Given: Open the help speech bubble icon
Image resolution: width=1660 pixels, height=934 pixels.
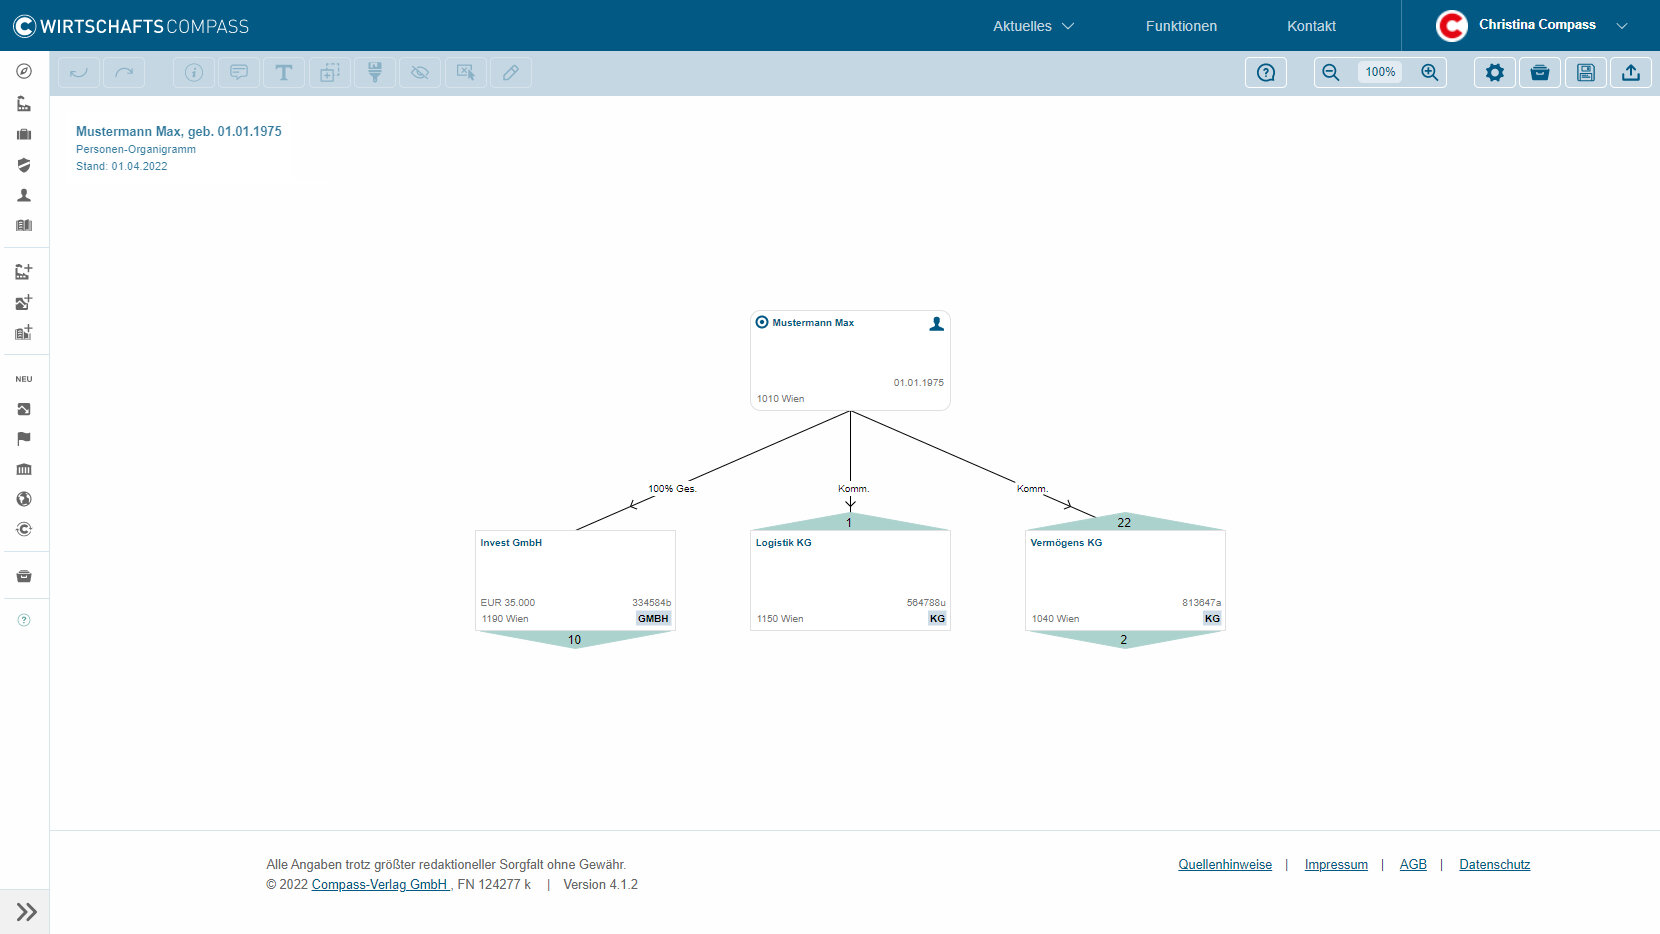Looking at the screenshot, I should 1265,72.
